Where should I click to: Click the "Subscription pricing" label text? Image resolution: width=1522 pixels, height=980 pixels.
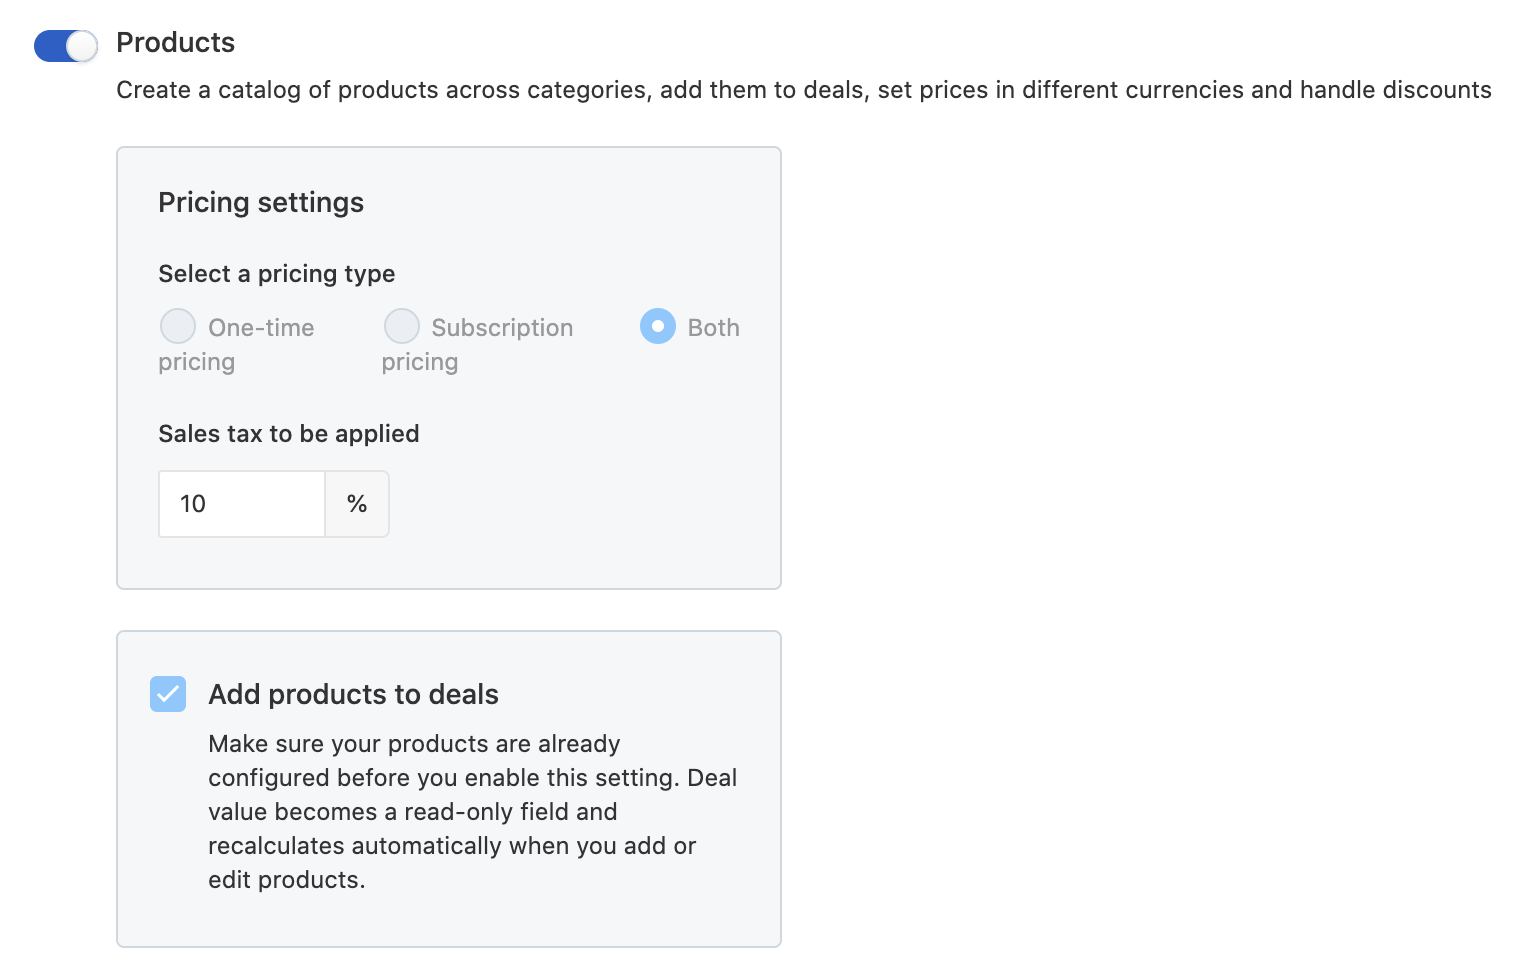502,328
